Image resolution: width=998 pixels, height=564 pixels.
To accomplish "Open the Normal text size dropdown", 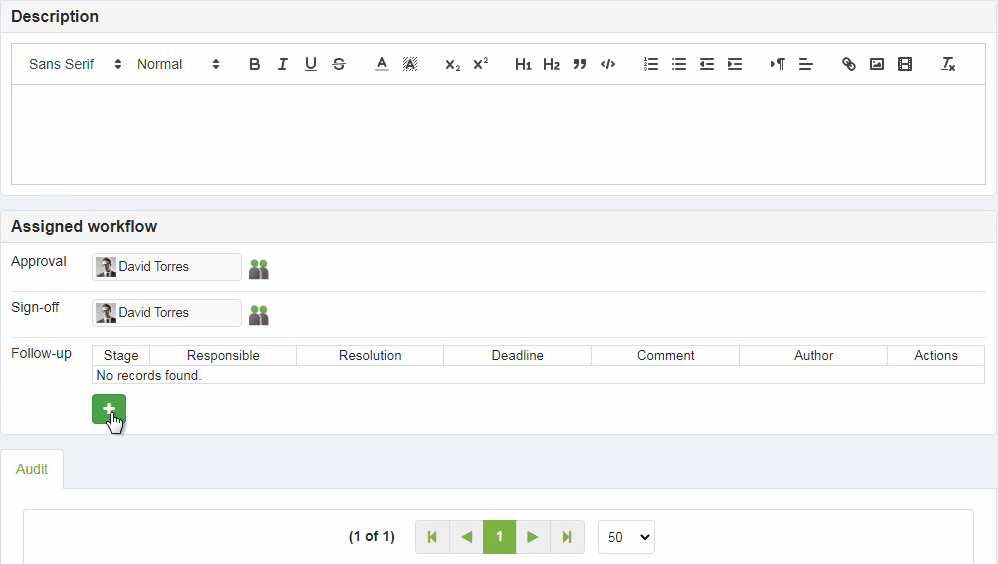I will point(178,64).
